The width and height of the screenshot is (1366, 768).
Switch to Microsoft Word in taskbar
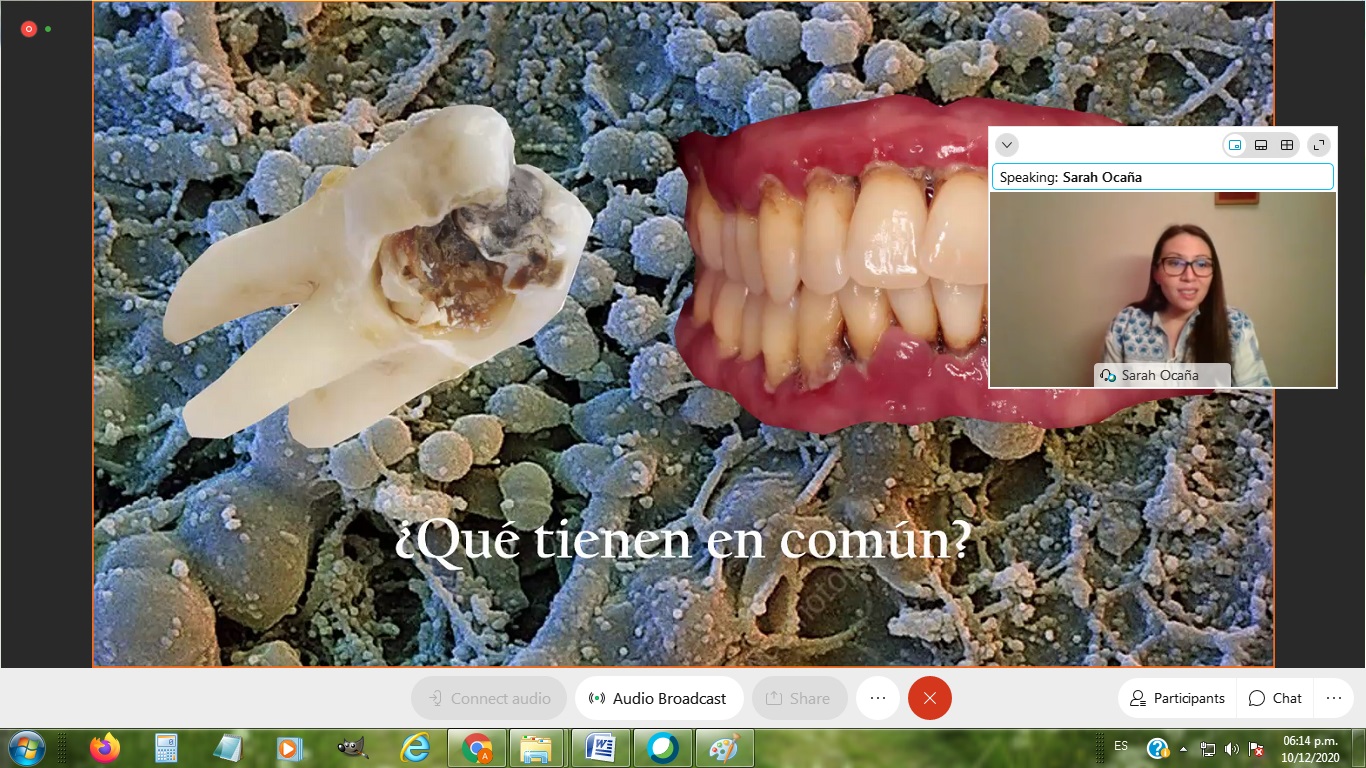pos(600,748)
